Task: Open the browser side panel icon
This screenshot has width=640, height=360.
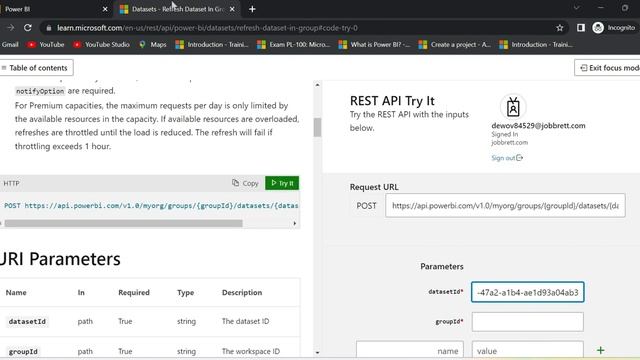Action: 581,28
